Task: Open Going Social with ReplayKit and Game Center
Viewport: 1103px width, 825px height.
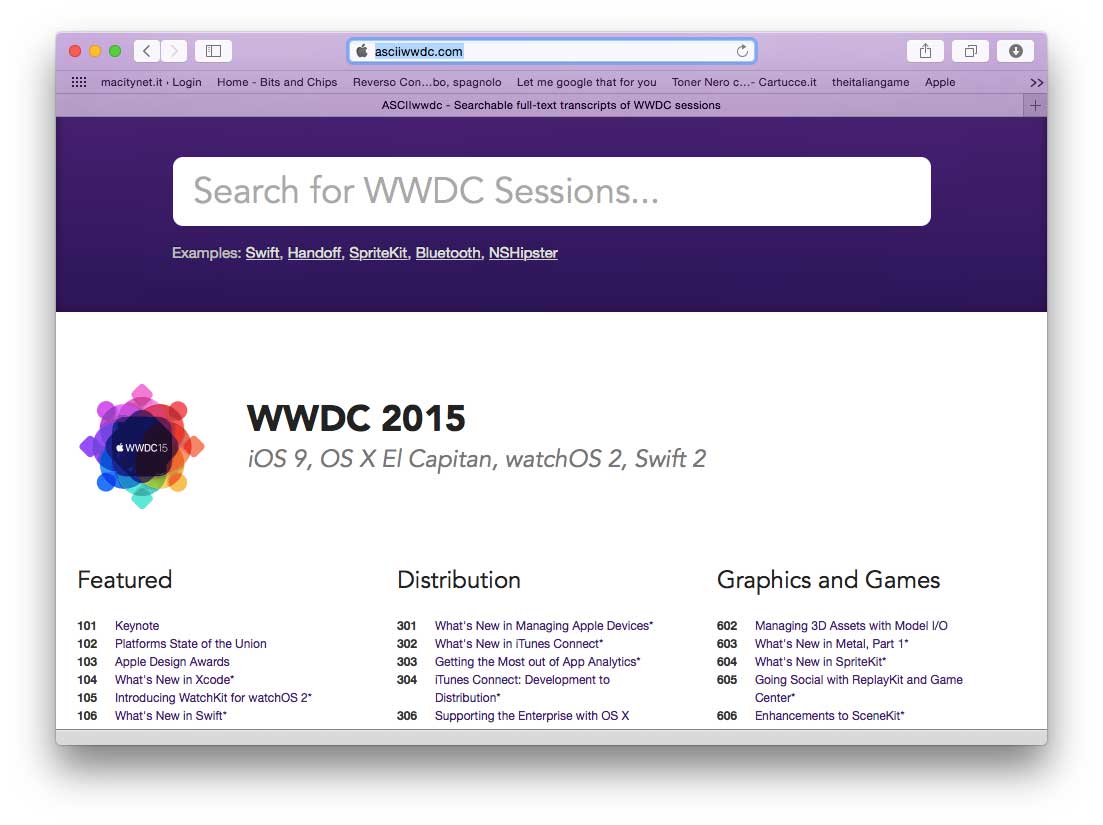Action: [x=859, y=689]
